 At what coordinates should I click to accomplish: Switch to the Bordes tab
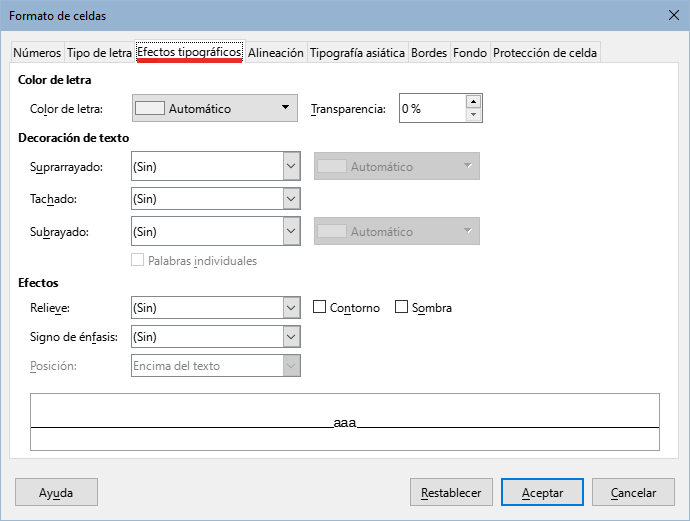coord(429,53)
